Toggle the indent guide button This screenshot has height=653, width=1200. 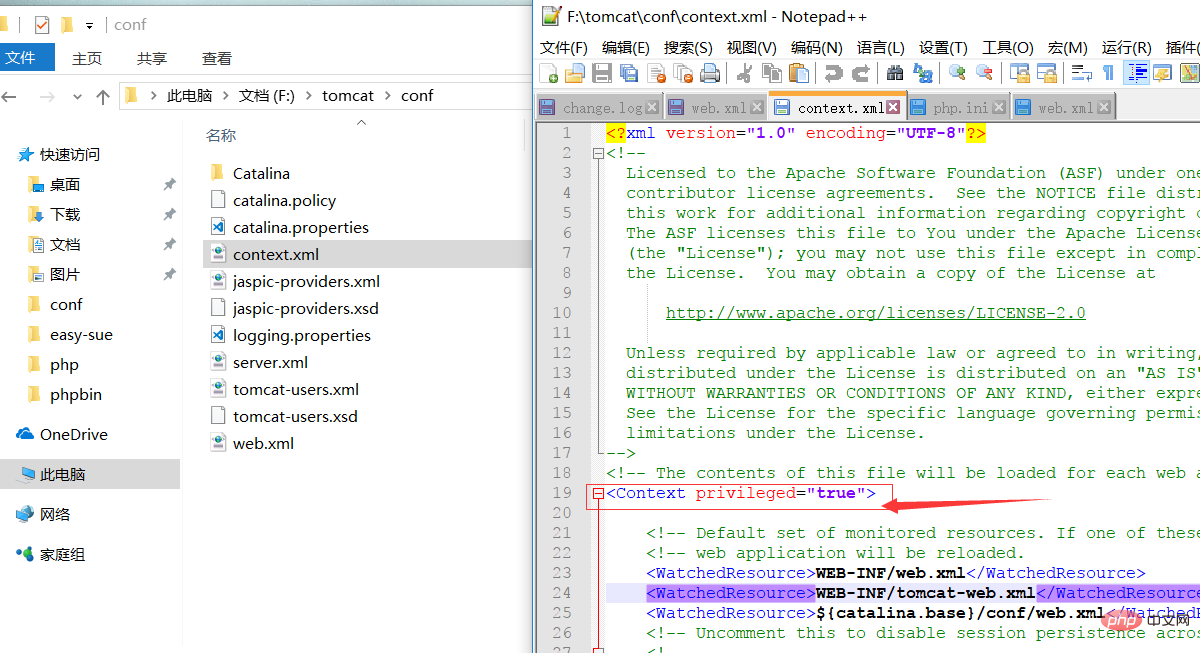[1136, 72]
